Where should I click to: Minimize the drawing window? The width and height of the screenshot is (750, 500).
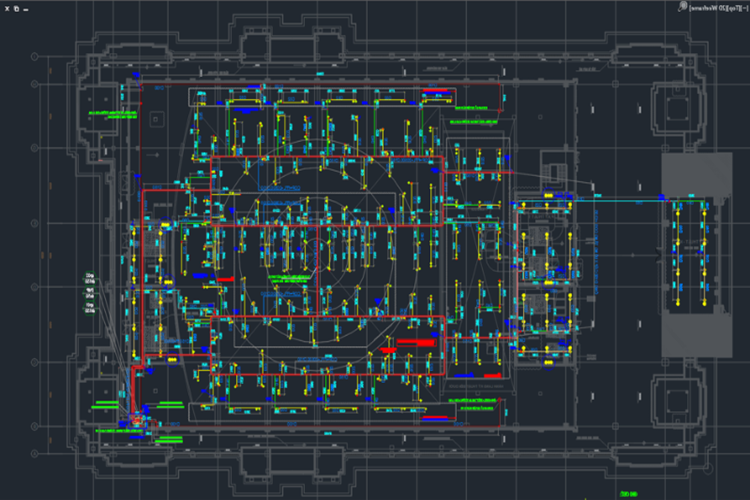[25, 9]
